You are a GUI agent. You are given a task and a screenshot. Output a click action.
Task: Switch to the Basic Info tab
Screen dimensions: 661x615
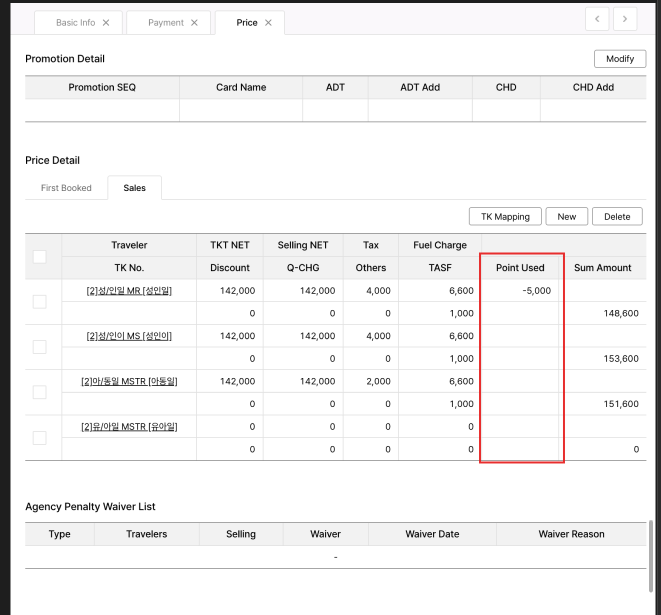click(x=75, y=23)
